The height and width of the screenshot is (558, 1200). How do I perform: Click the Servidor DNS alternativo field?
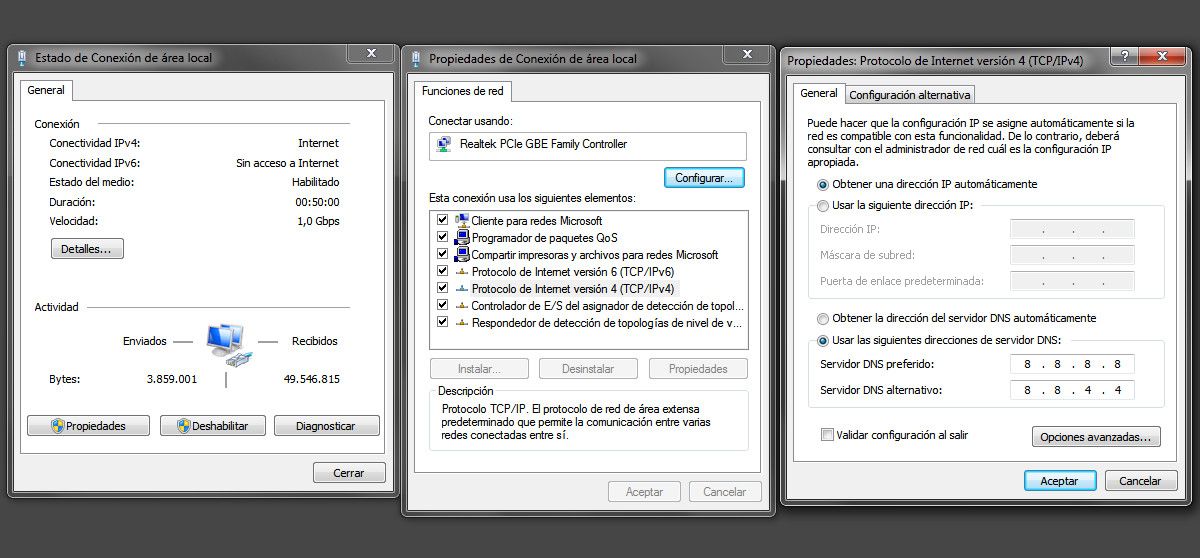coord(1071,390)
